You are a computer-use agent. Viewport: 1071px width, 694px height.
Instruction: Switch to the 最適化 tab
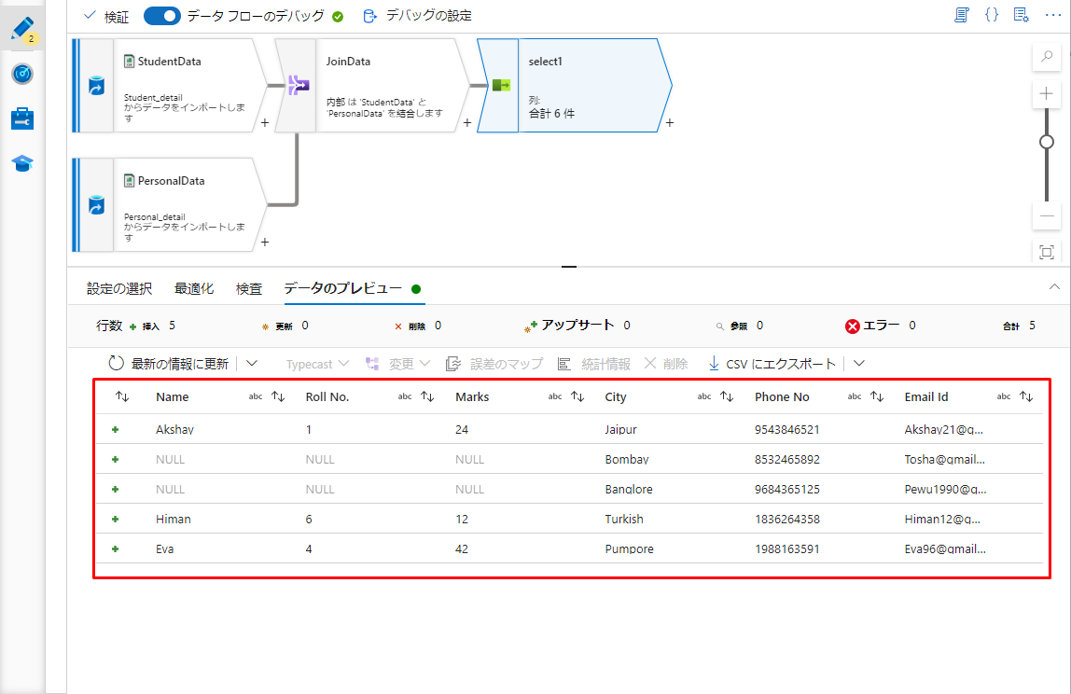point(194,289)
